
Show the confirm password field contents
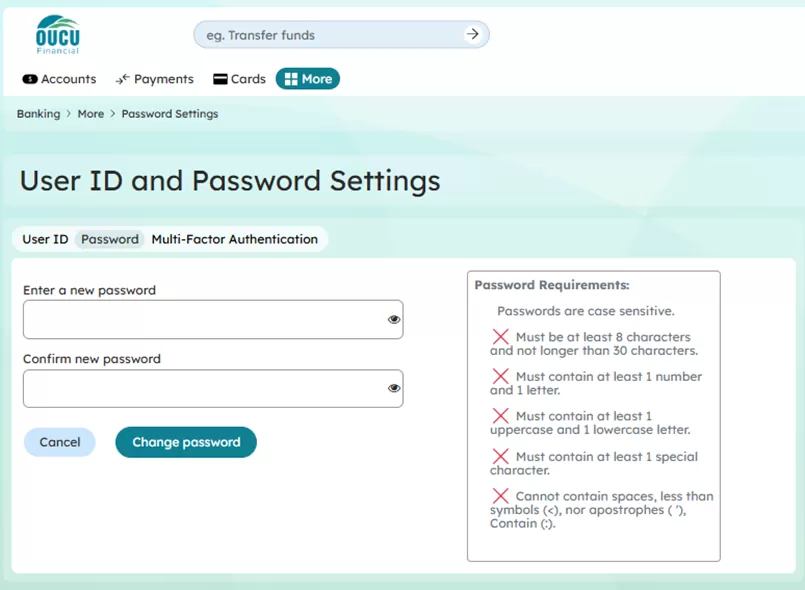click(392, 388)
